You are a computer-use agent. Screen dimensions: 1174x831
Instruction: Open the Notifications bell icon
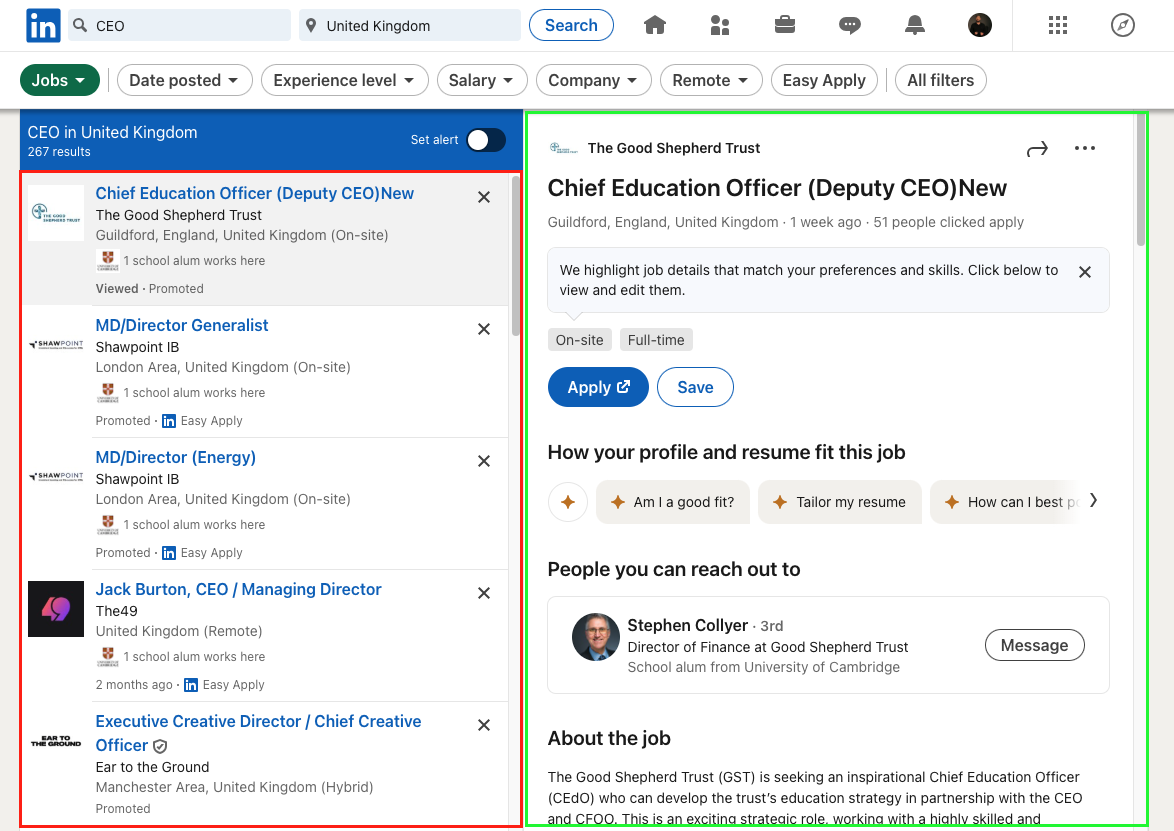tap(915, 25)
